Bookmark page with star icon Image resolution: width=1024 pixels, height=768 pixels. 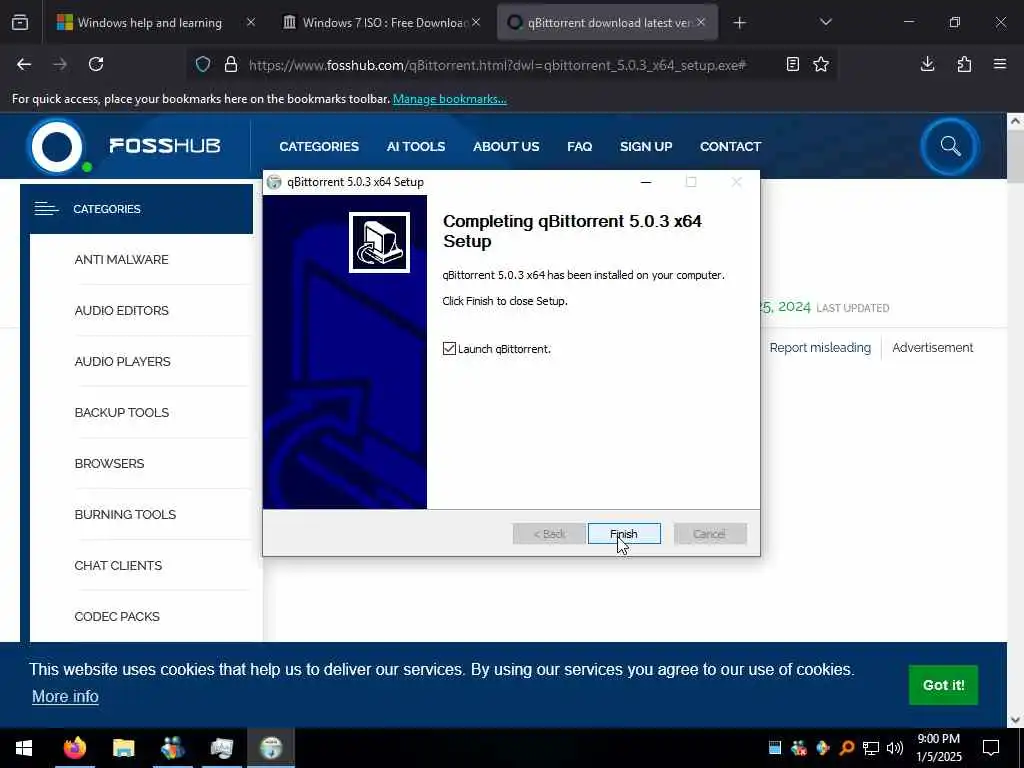click(x=821, y=64)
